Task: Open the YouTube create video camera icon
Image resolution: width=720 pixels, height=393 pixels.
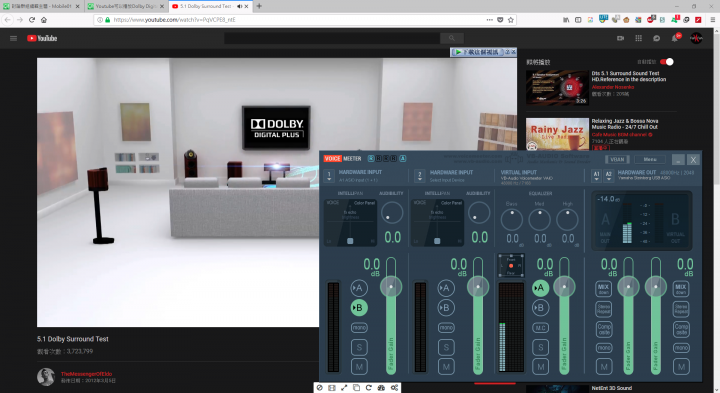Action: click(x=620, y=39)
